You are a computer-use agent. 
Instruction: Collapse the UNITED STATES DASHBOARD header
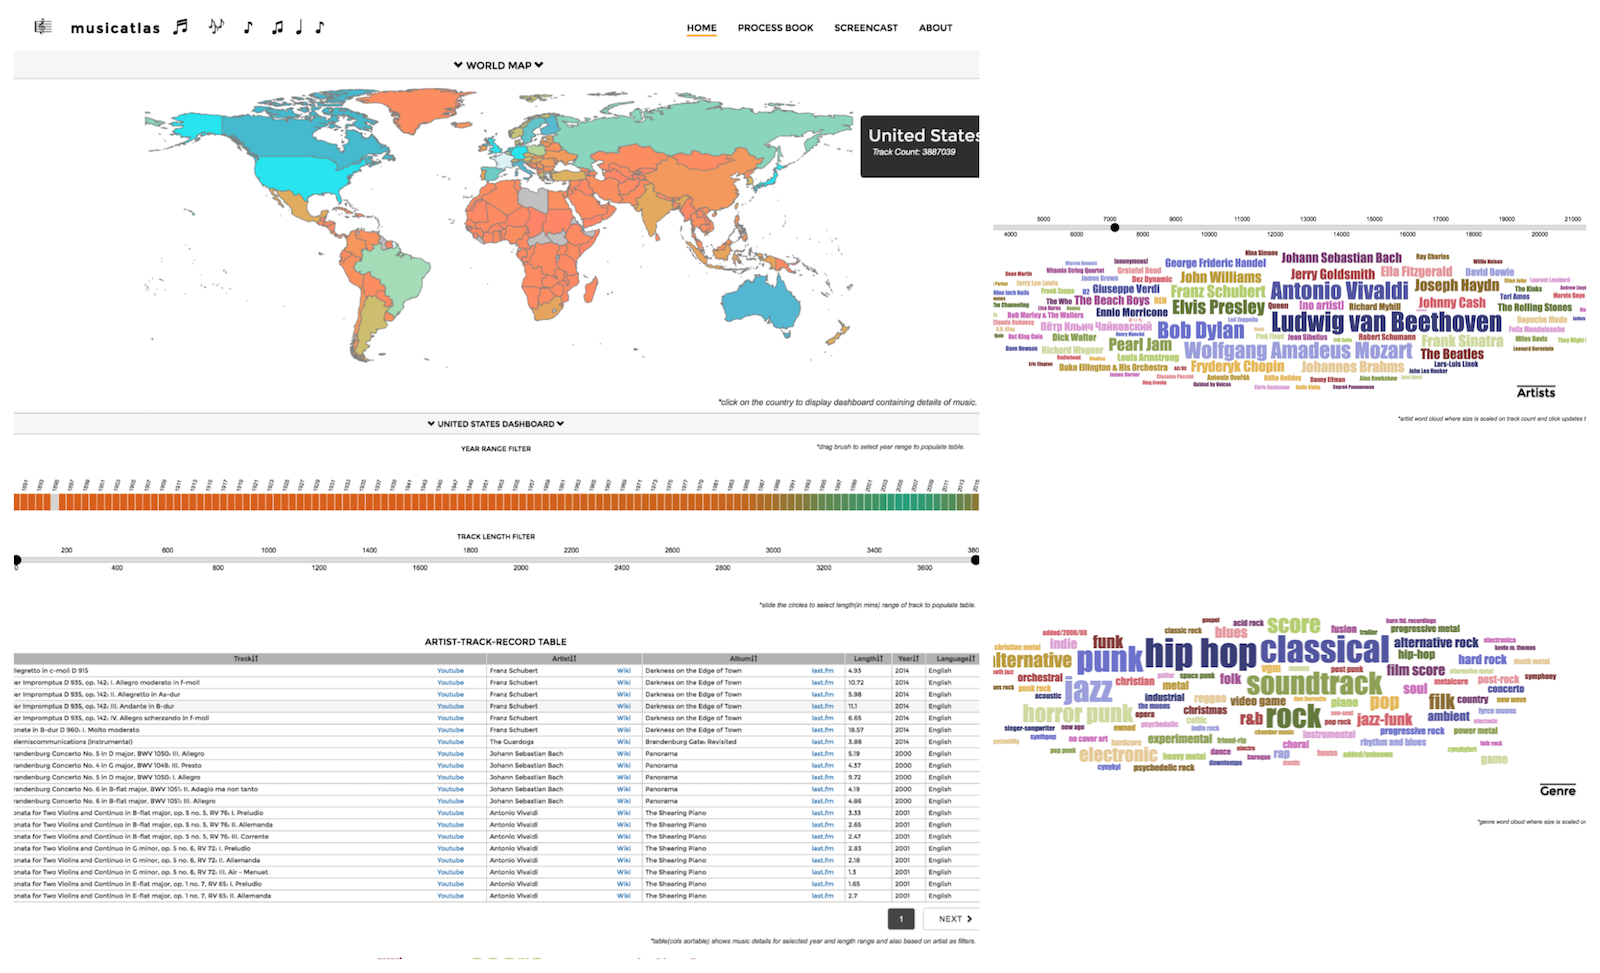[496, 424]
